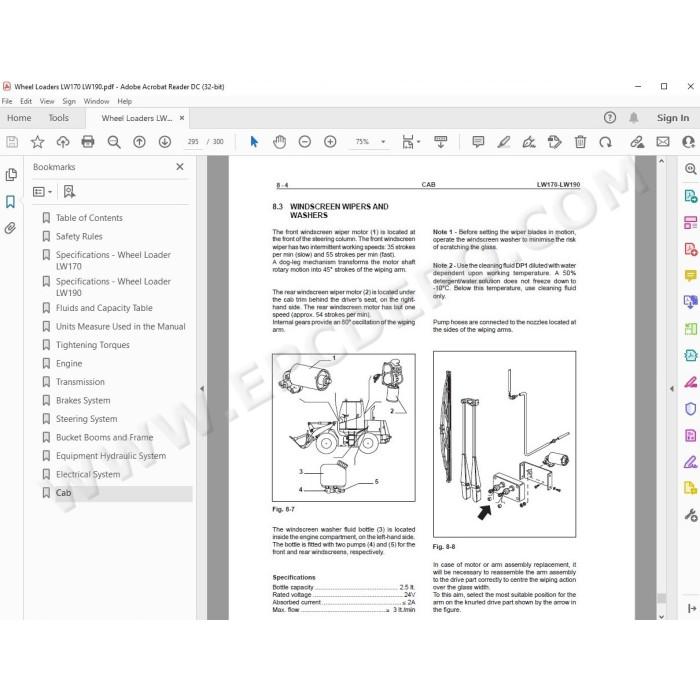Go to next page arrow
The height and width of the screenshot is (700, 700).
165,142
